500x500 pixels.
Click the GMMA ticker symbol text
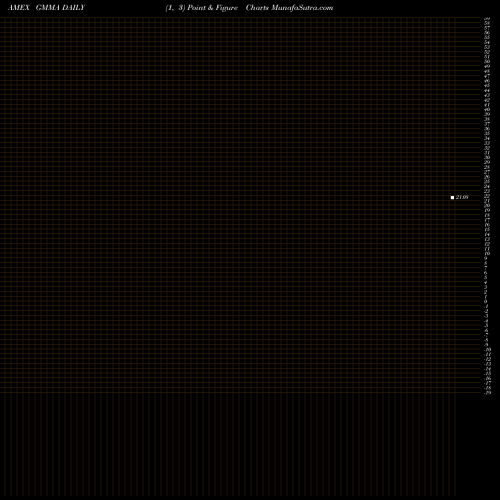48,8
